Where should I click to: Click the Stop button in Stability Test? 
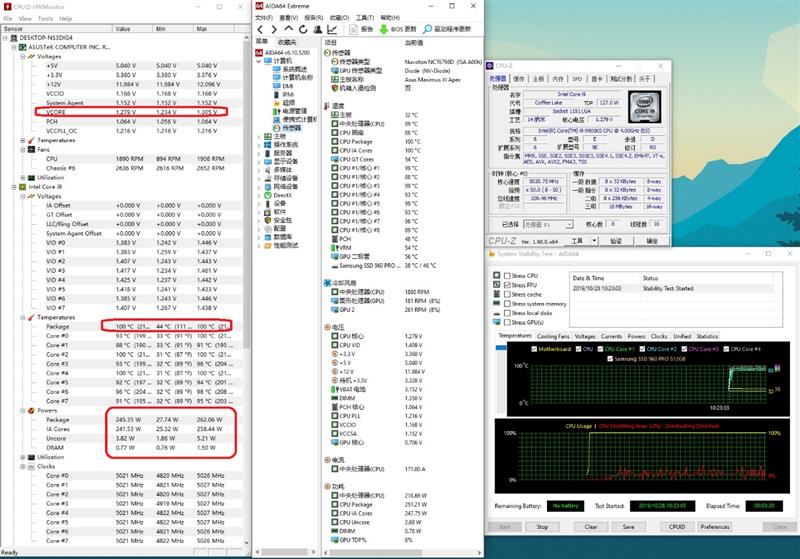(x=542, y=527)
